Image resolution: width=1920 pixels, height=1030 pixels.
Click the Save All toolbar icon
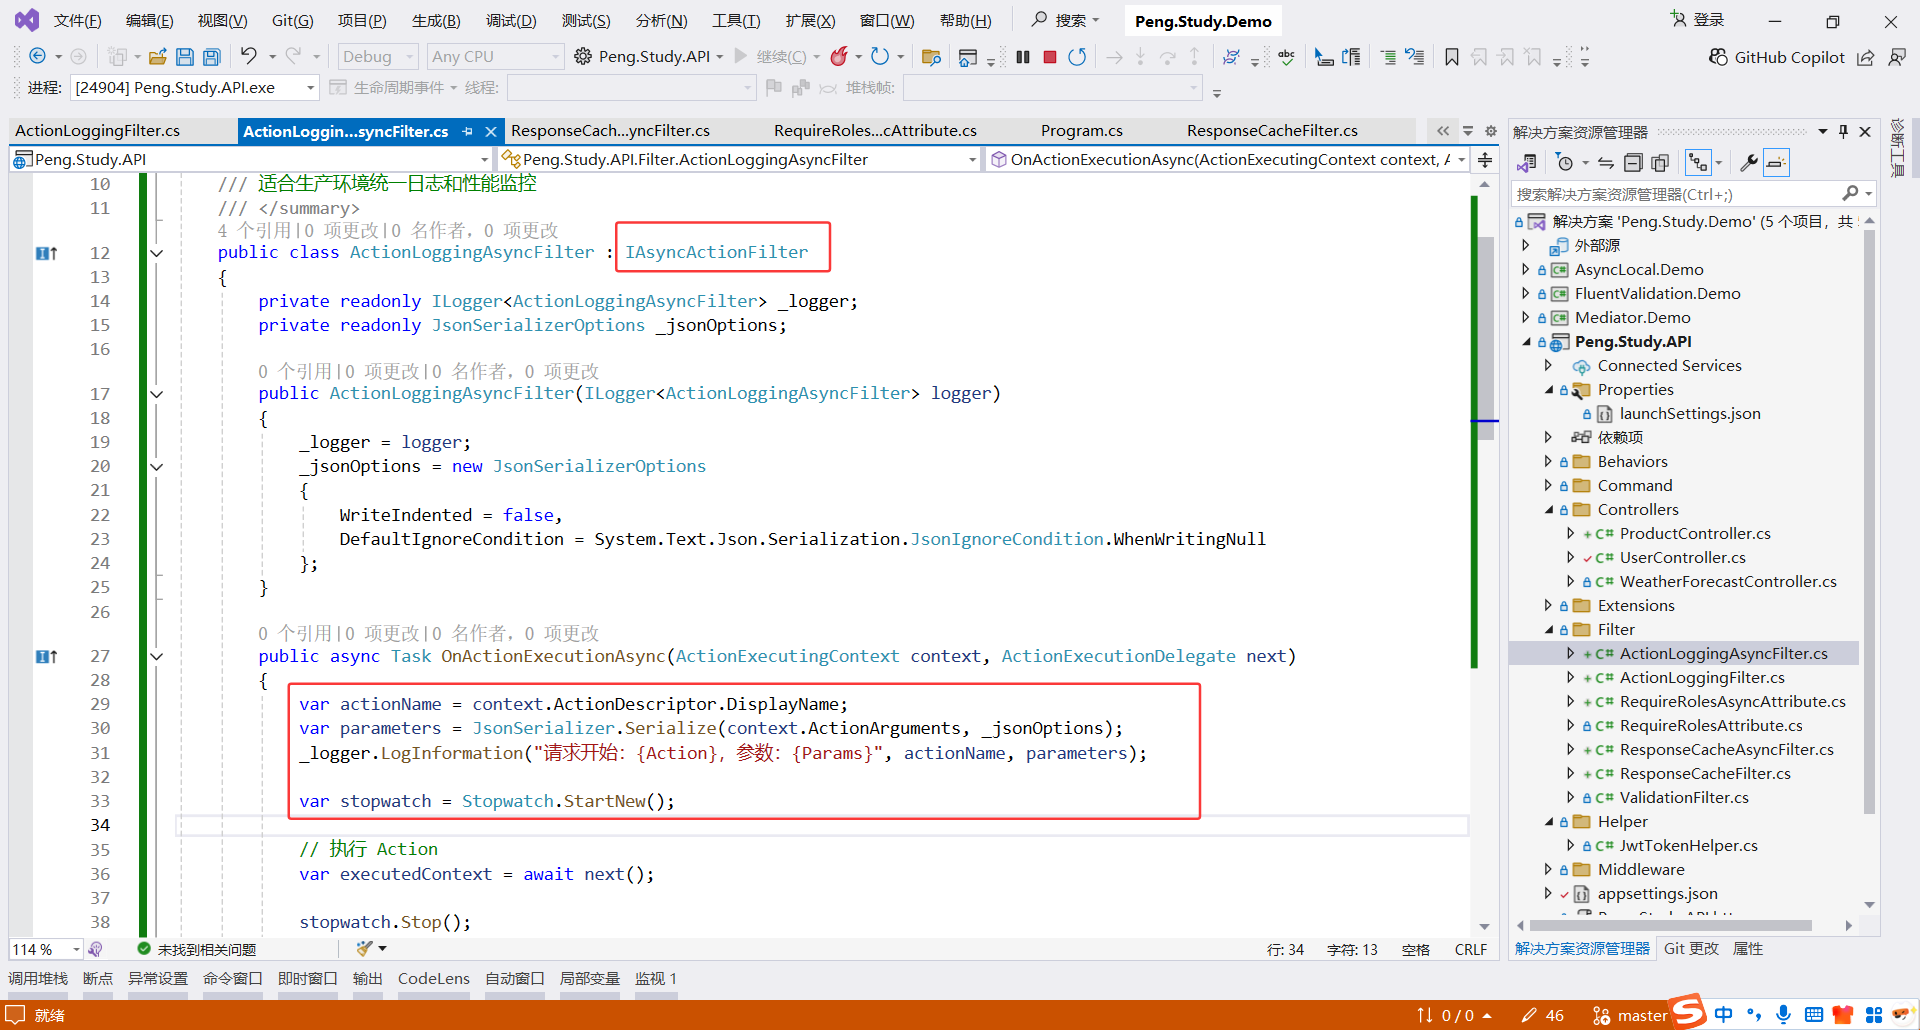pyautogui.click(x=211, y=57)
